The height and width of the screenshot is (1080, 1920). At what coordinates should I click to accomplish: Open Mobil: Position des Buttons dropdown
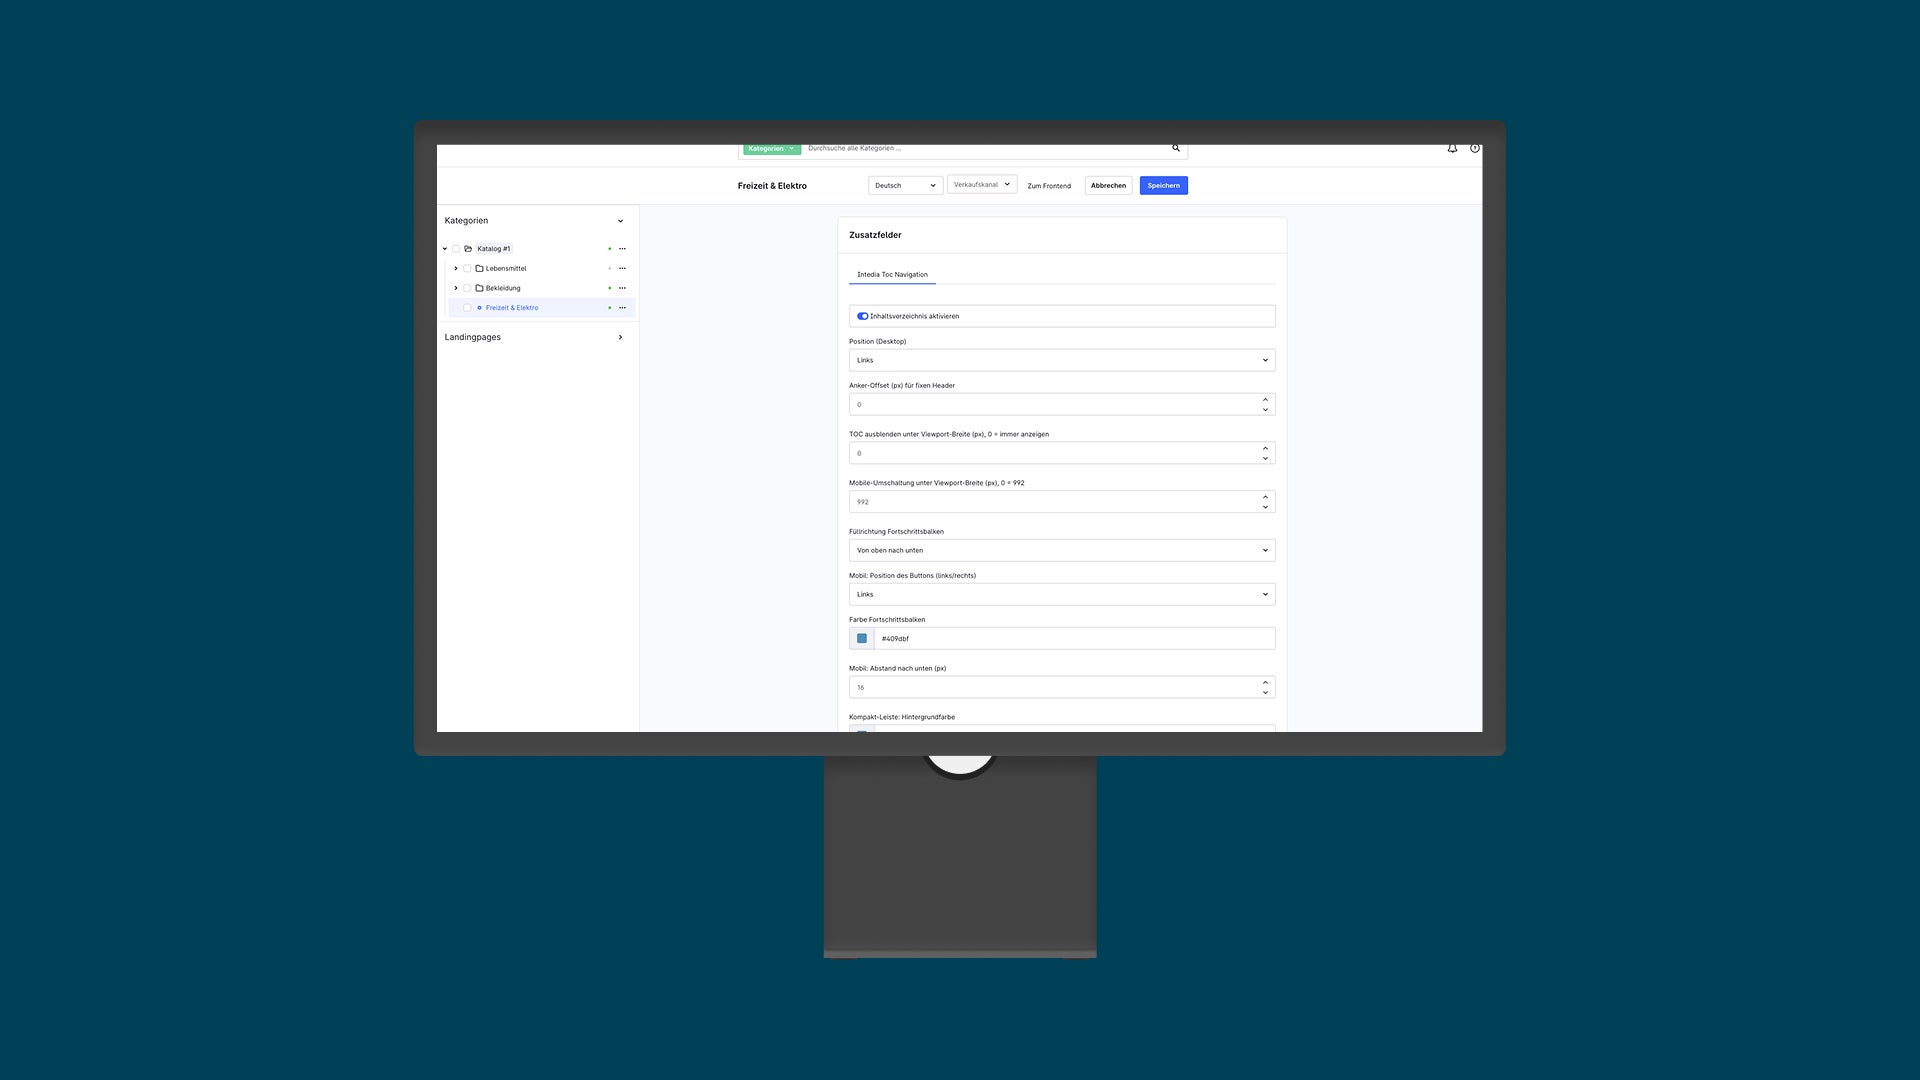pos(1062,594)
